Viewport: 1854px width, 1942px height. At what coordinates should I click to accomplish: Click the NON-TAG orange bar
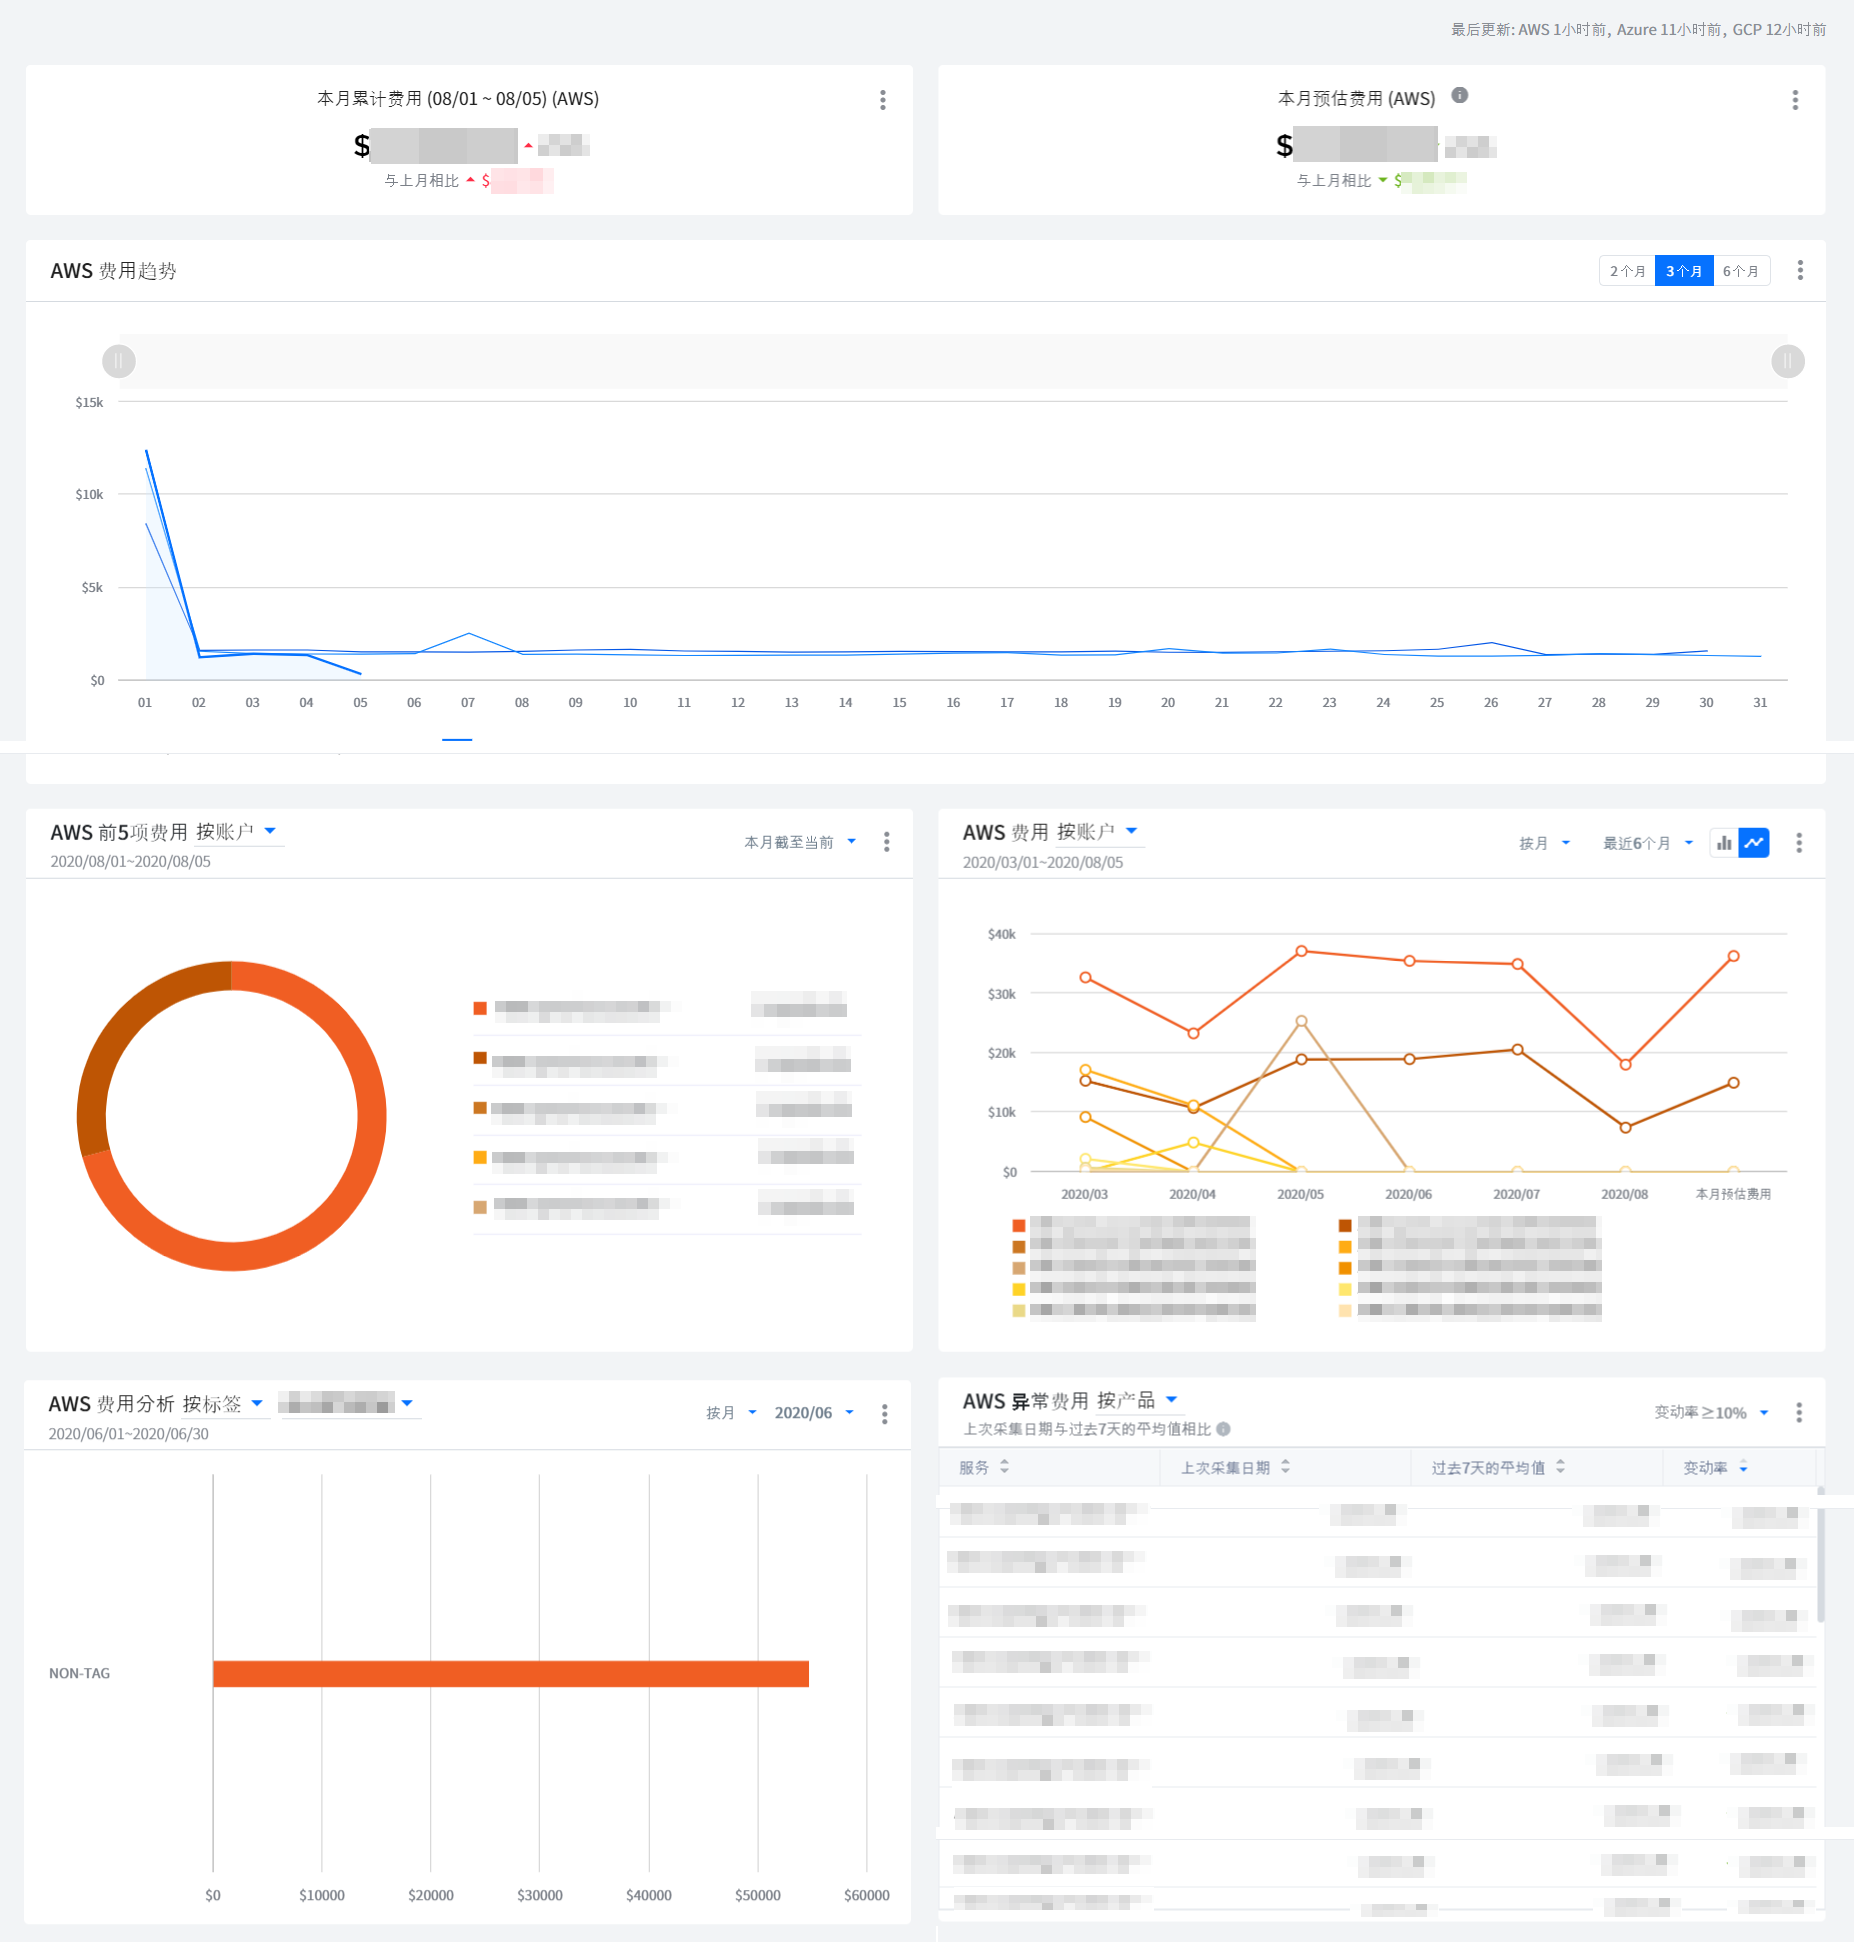tap(510, 1674)
